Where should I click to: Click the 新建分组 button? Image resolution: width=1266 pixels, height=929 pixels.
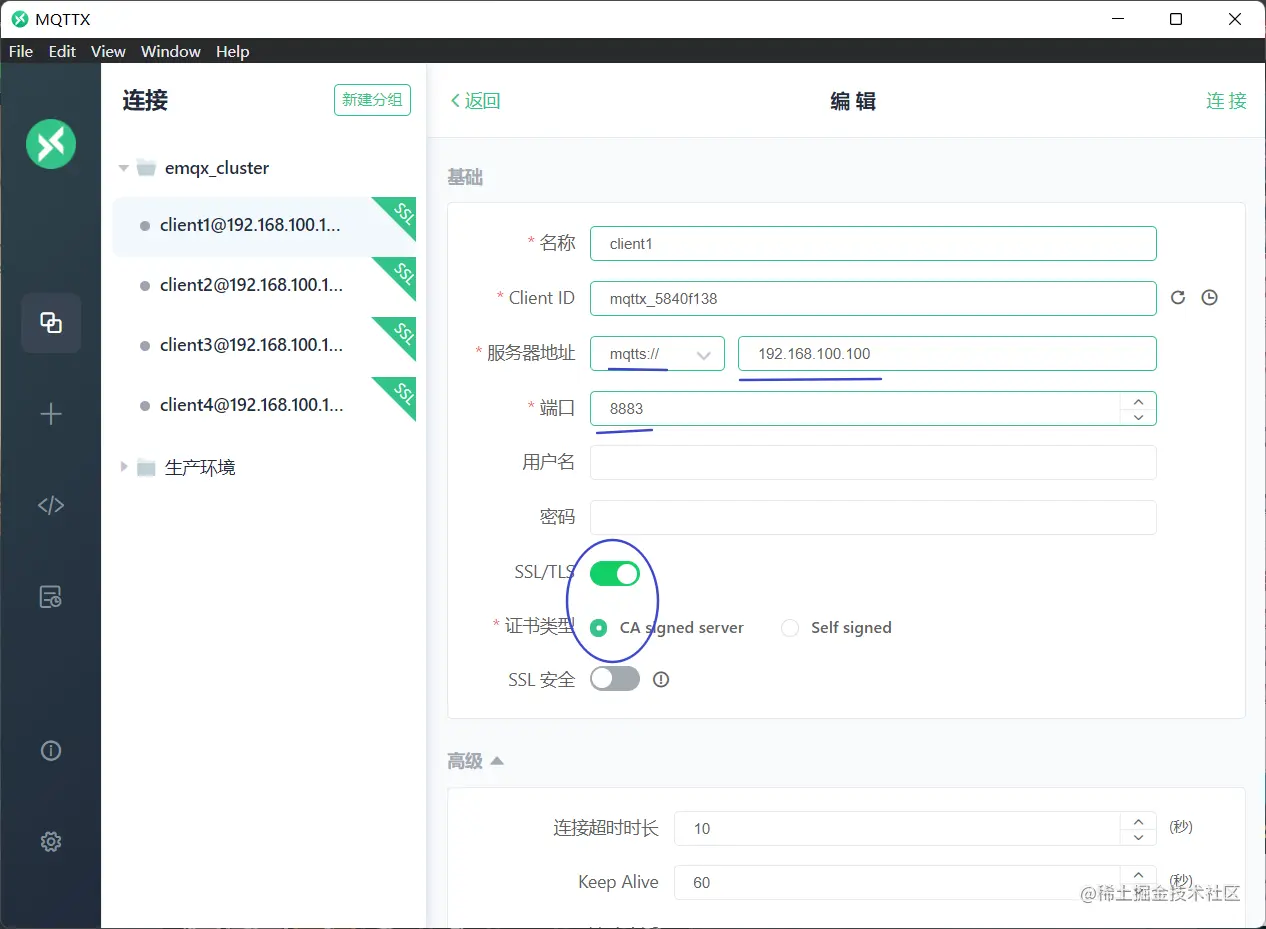[372, 100]
